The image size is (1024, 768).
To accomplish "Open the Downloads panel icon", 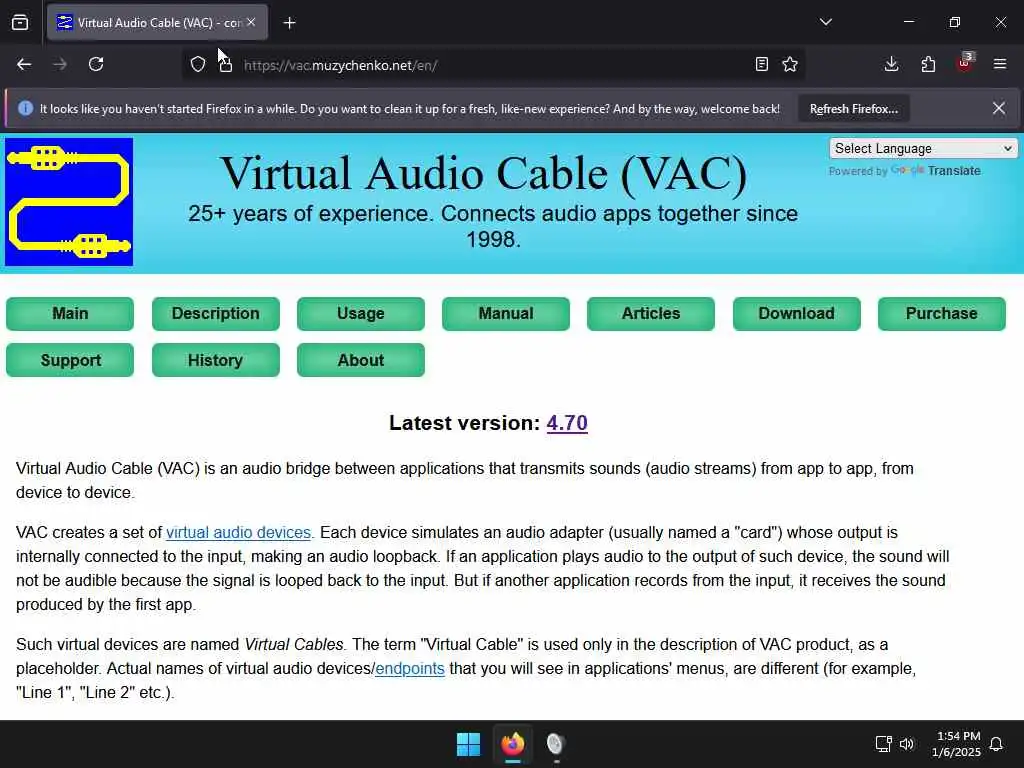I will (891, 65).
